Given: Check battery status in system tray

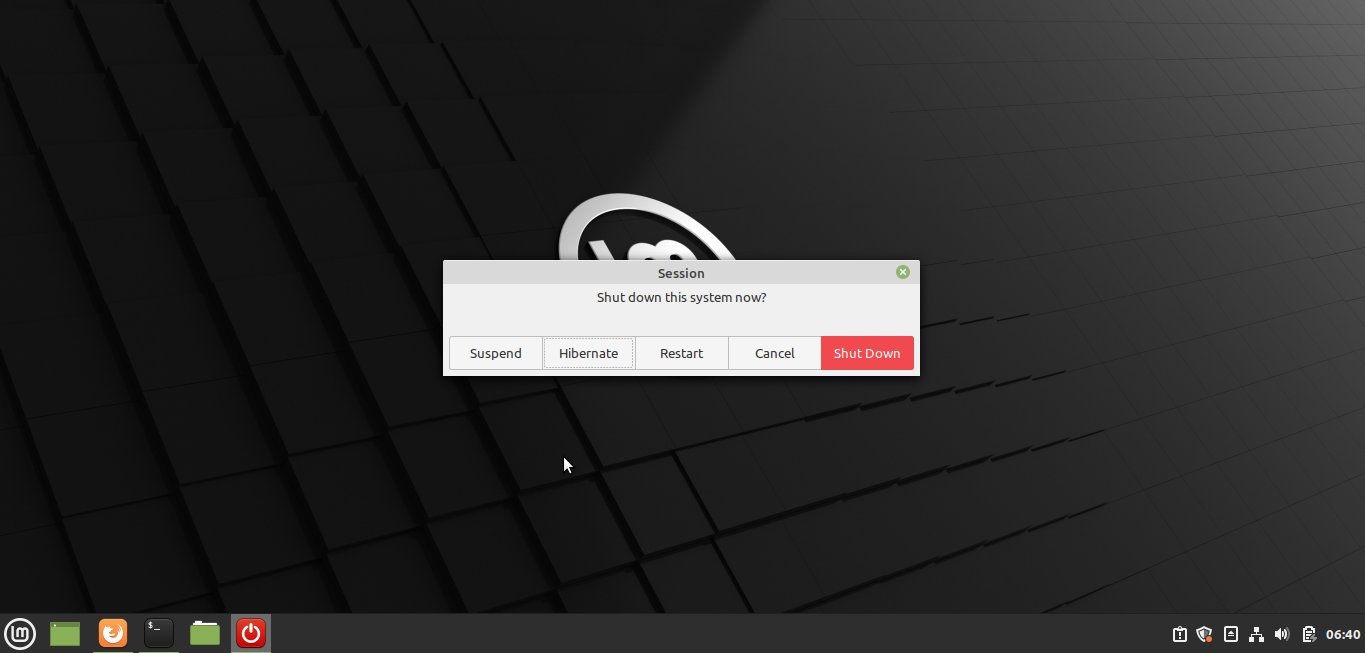Looking at the screenshot, I should (x=1308, y=633).
